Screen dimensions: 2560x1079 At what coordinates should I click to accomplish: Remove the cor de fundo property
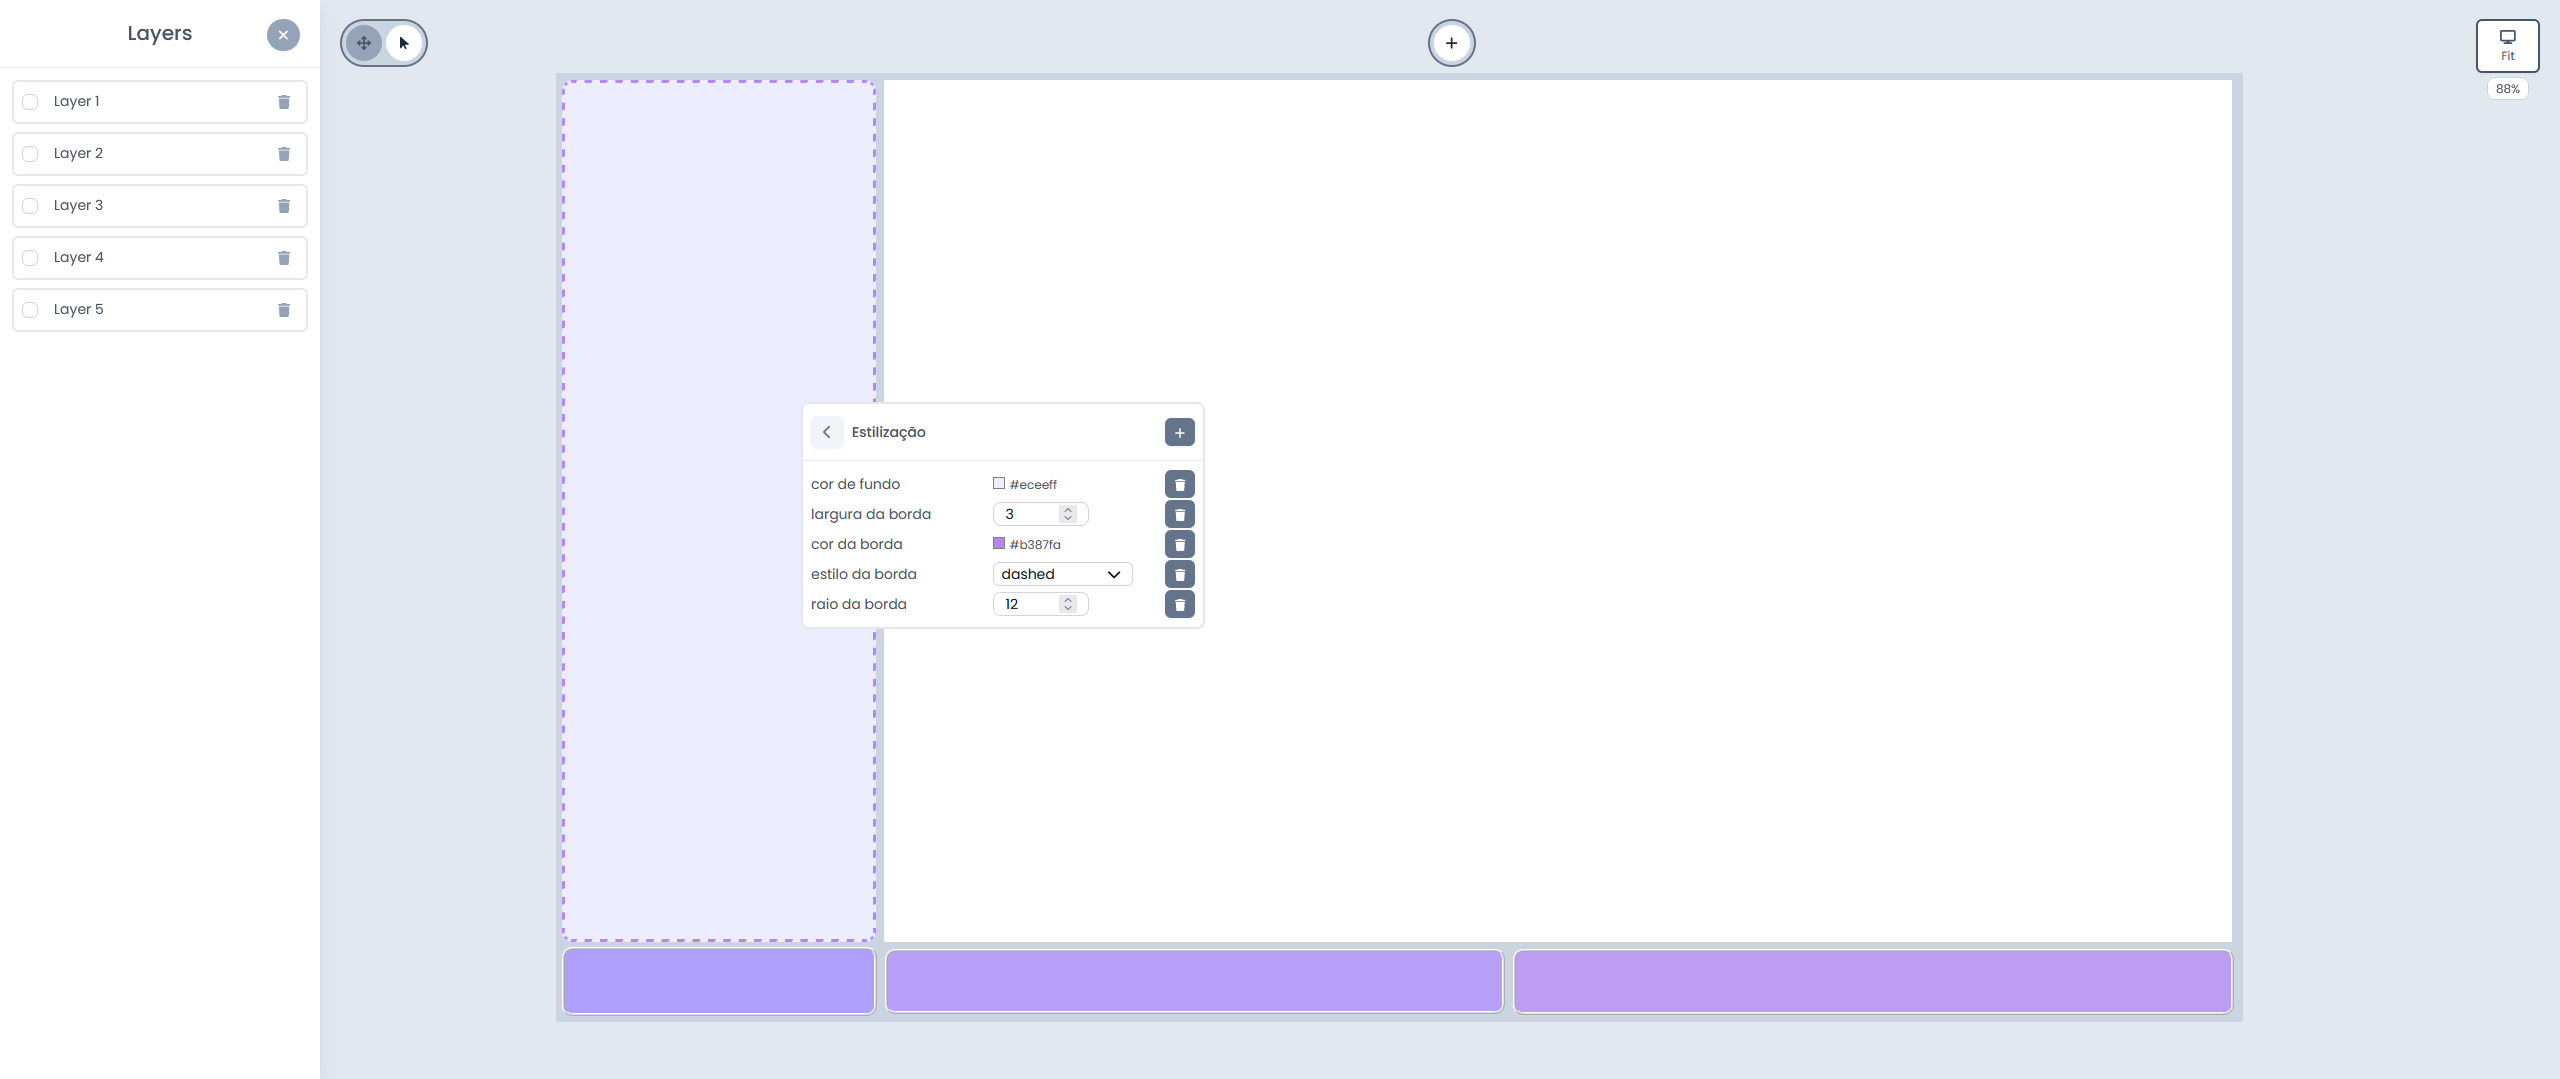point(1179,484)
